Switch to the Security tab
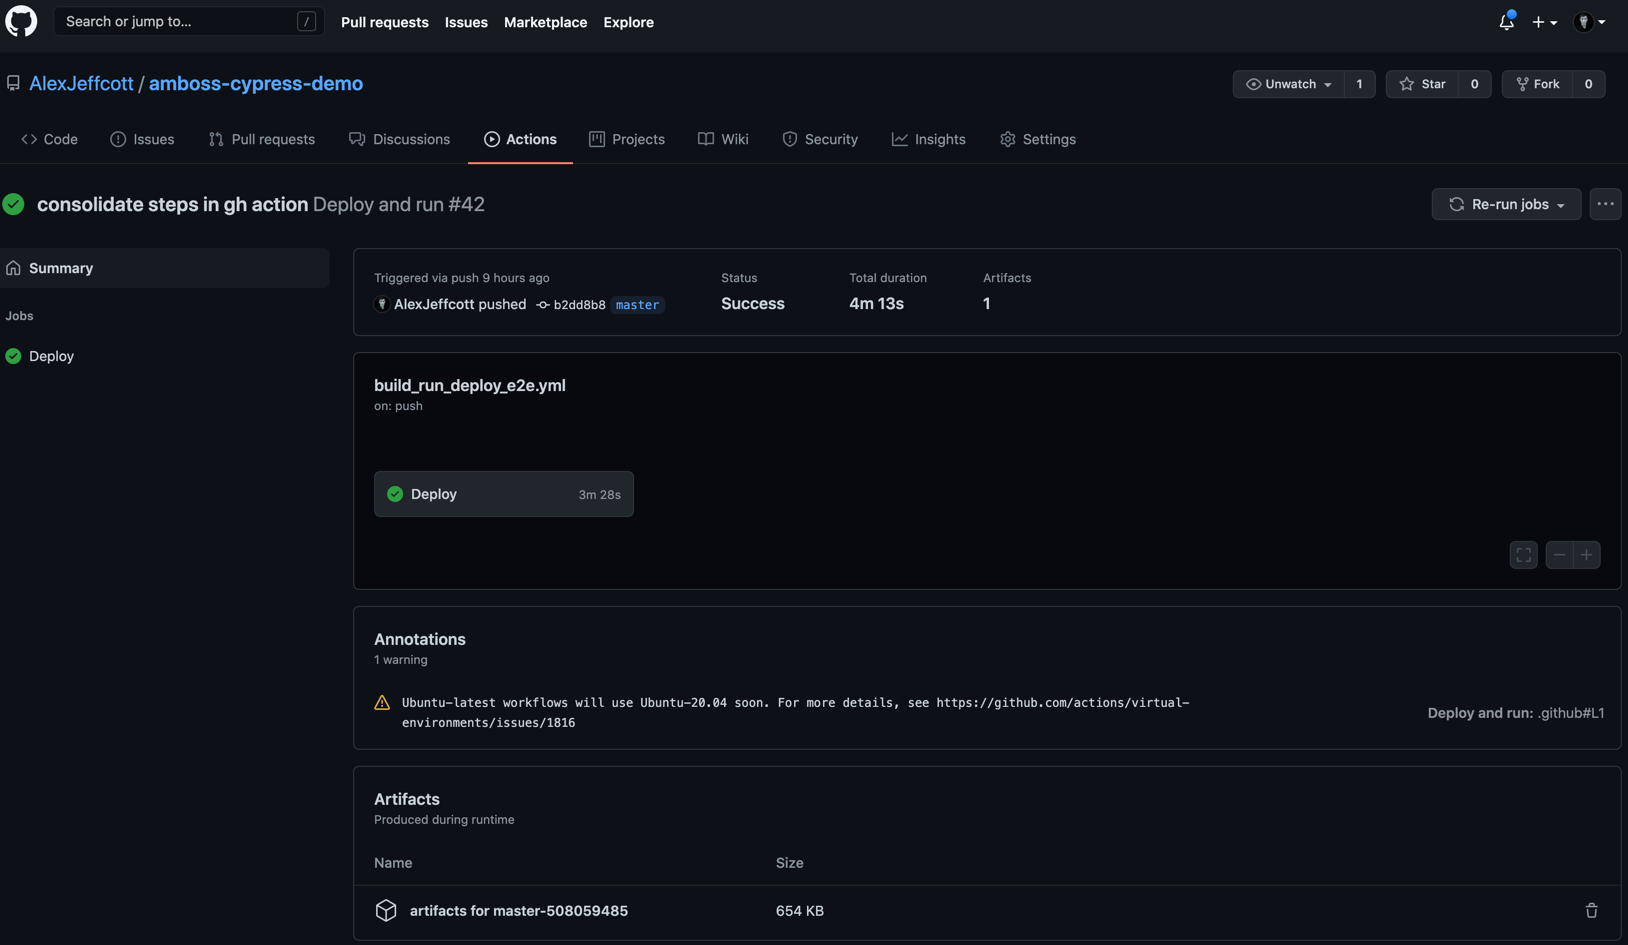The width and height of the screenshot is (1628, 945). click(820, 139)
